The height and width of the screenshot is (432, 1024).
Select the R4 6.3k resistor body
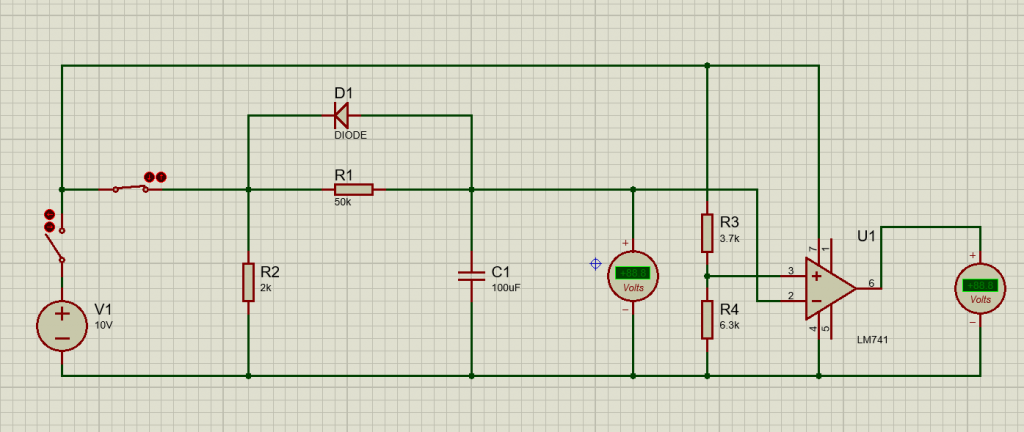pyautogui.click(x=707, y=318)
